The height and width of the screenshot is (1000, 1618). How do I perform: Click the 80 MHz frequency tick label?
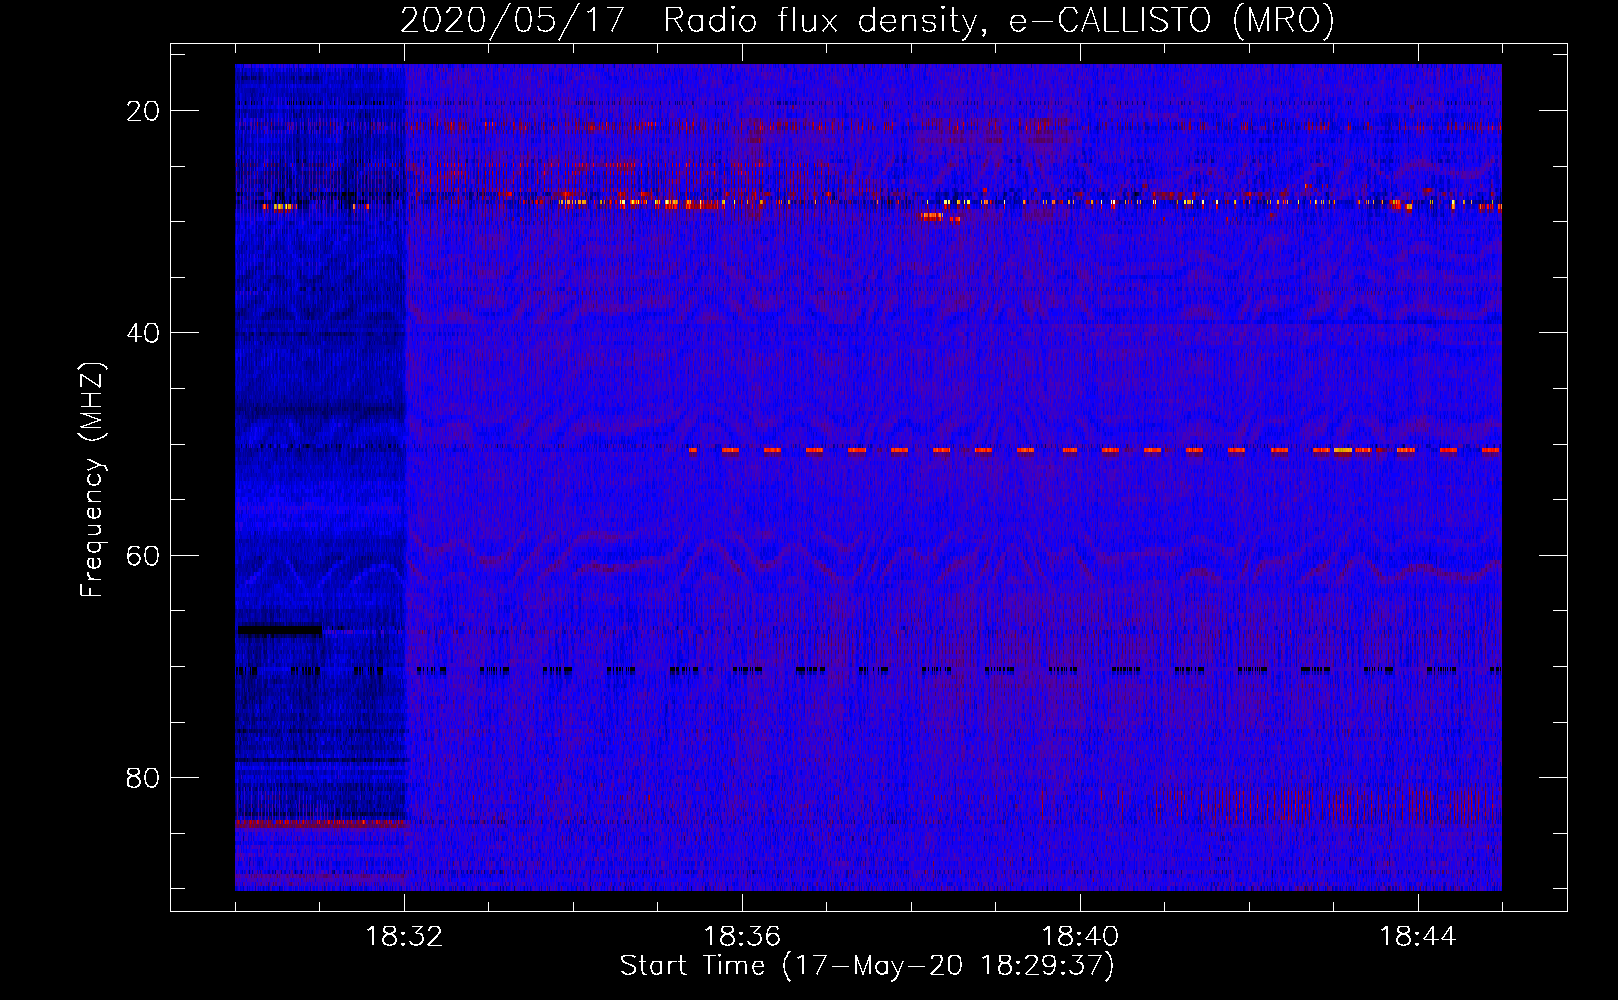click(143, 777)
